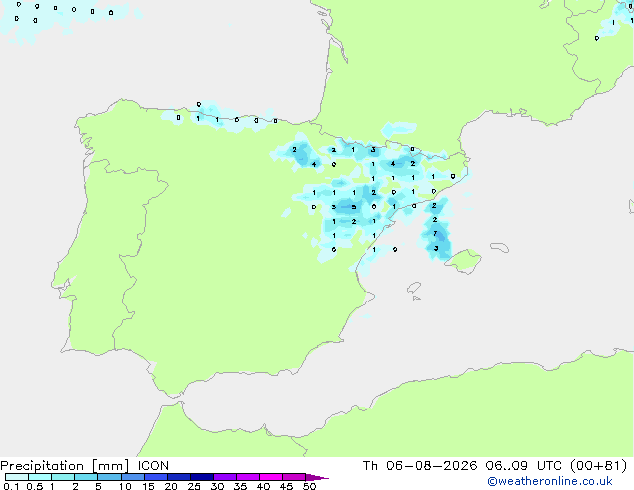Select the 0.5–1 mm legend color swatch
Image resolution: width=634 pixels, height=490 pixels.
pyautogui.click(x=40, y=477)
